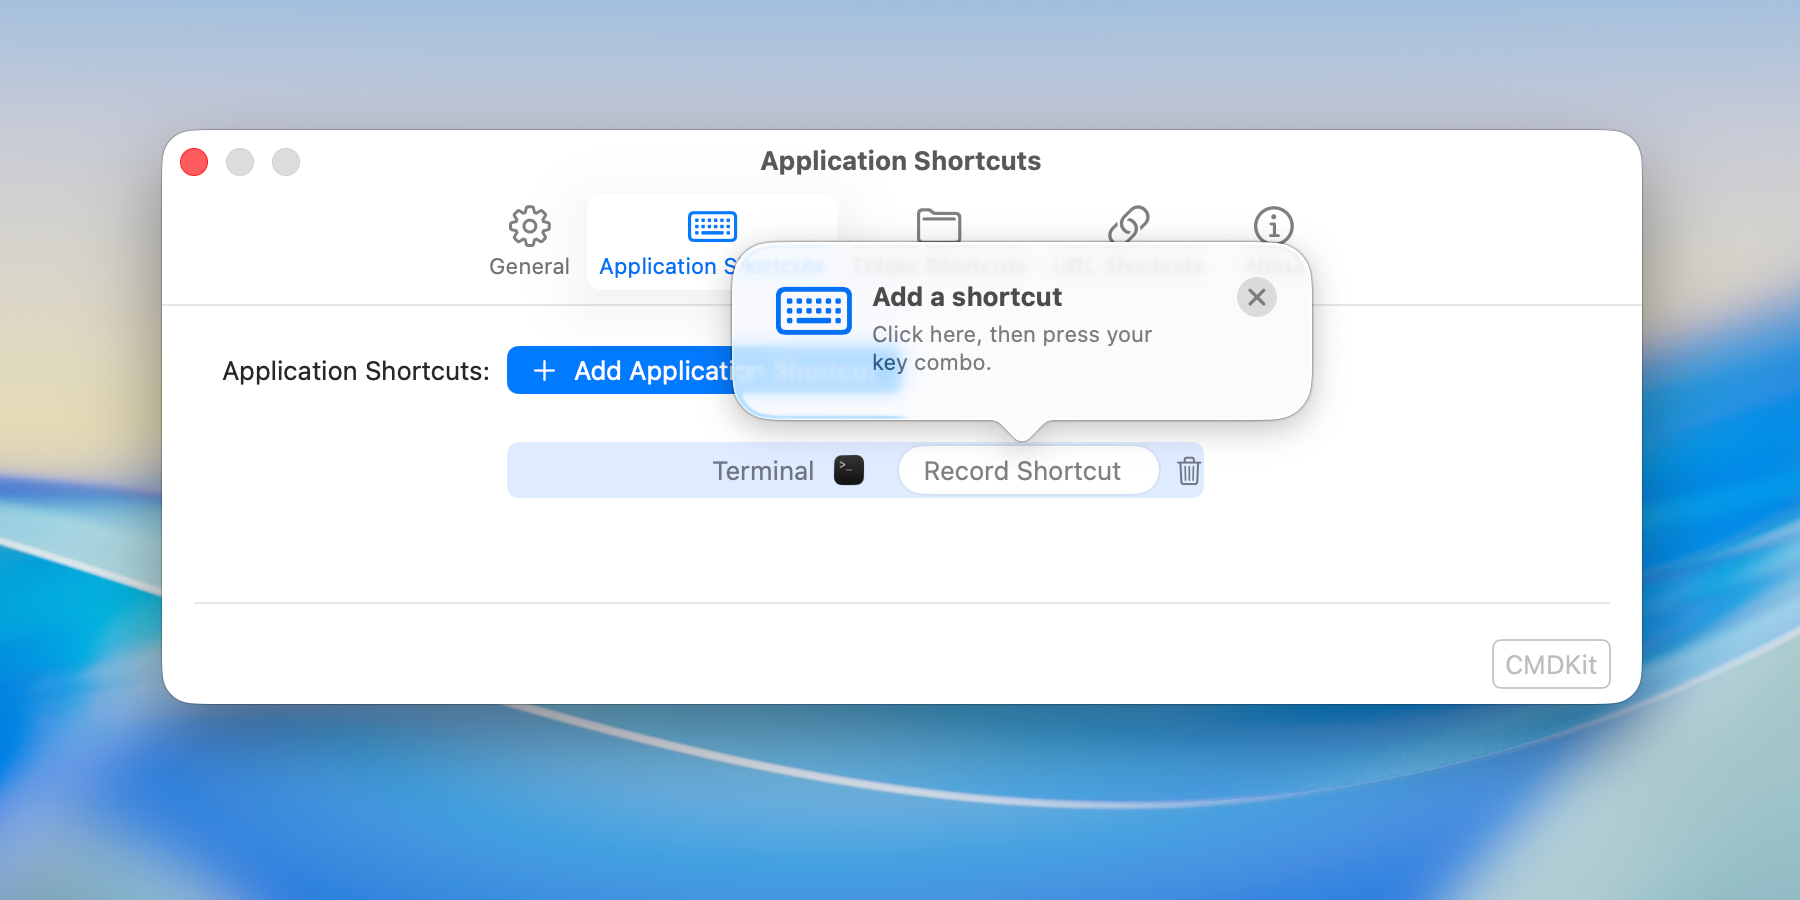This screenshot has height=900, width=1800.
Task: Click the Terminal app icon in the row
Action: [847, 470]
